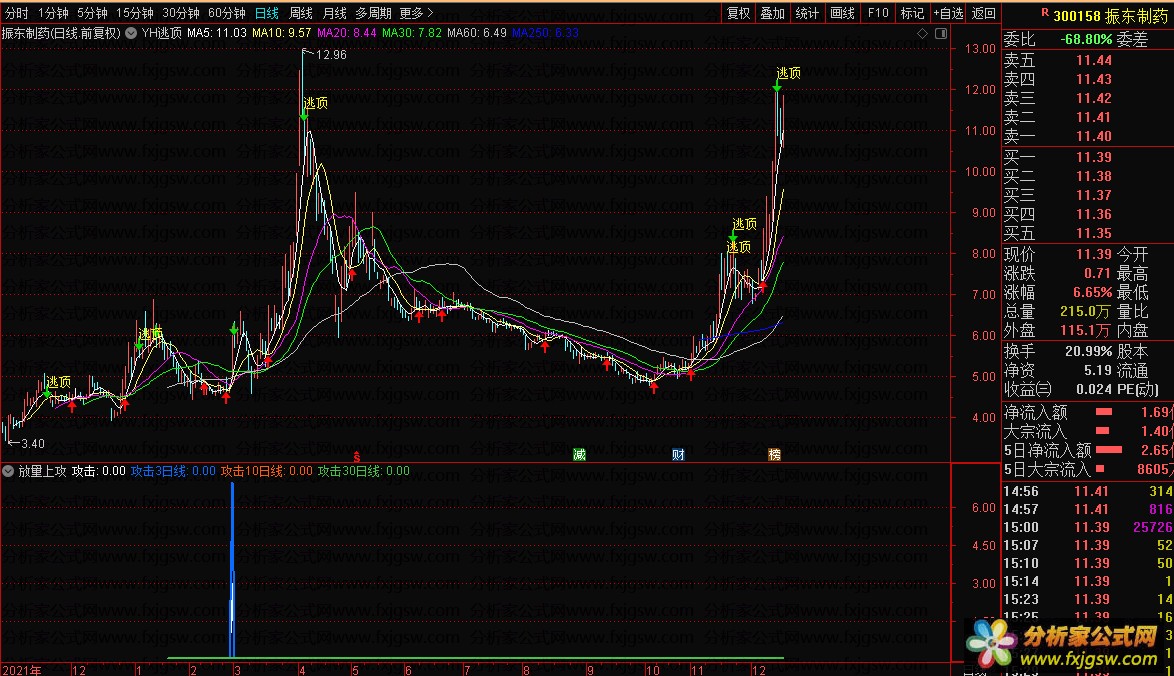Click the 标记 mark button
Screen dimensions: 1174x676
coord(912,13)
